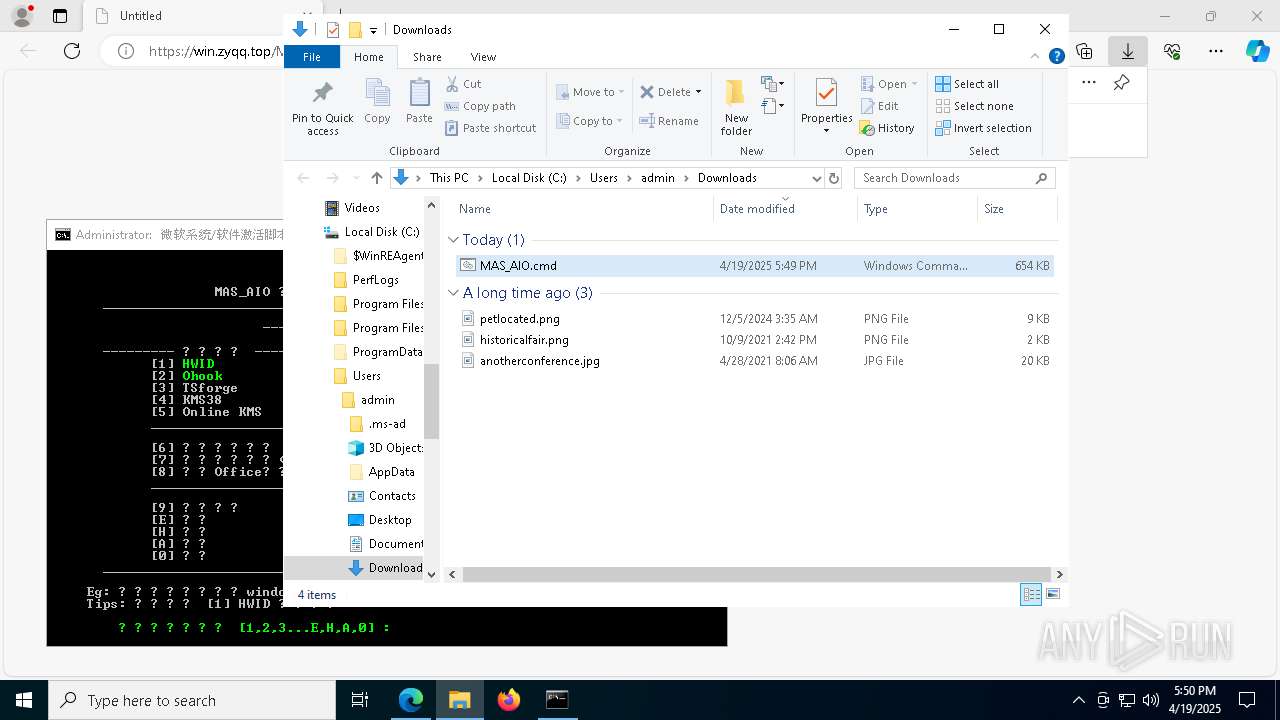Open Customize Quick Access Toolbar dropdown
Screen dimensions: 1280x720
coord(373,30)
